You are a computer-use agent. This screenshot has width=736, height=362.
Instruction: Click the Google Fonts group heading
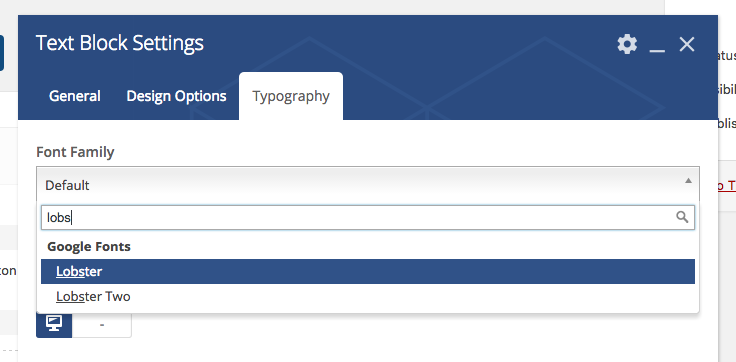[89, 246]
